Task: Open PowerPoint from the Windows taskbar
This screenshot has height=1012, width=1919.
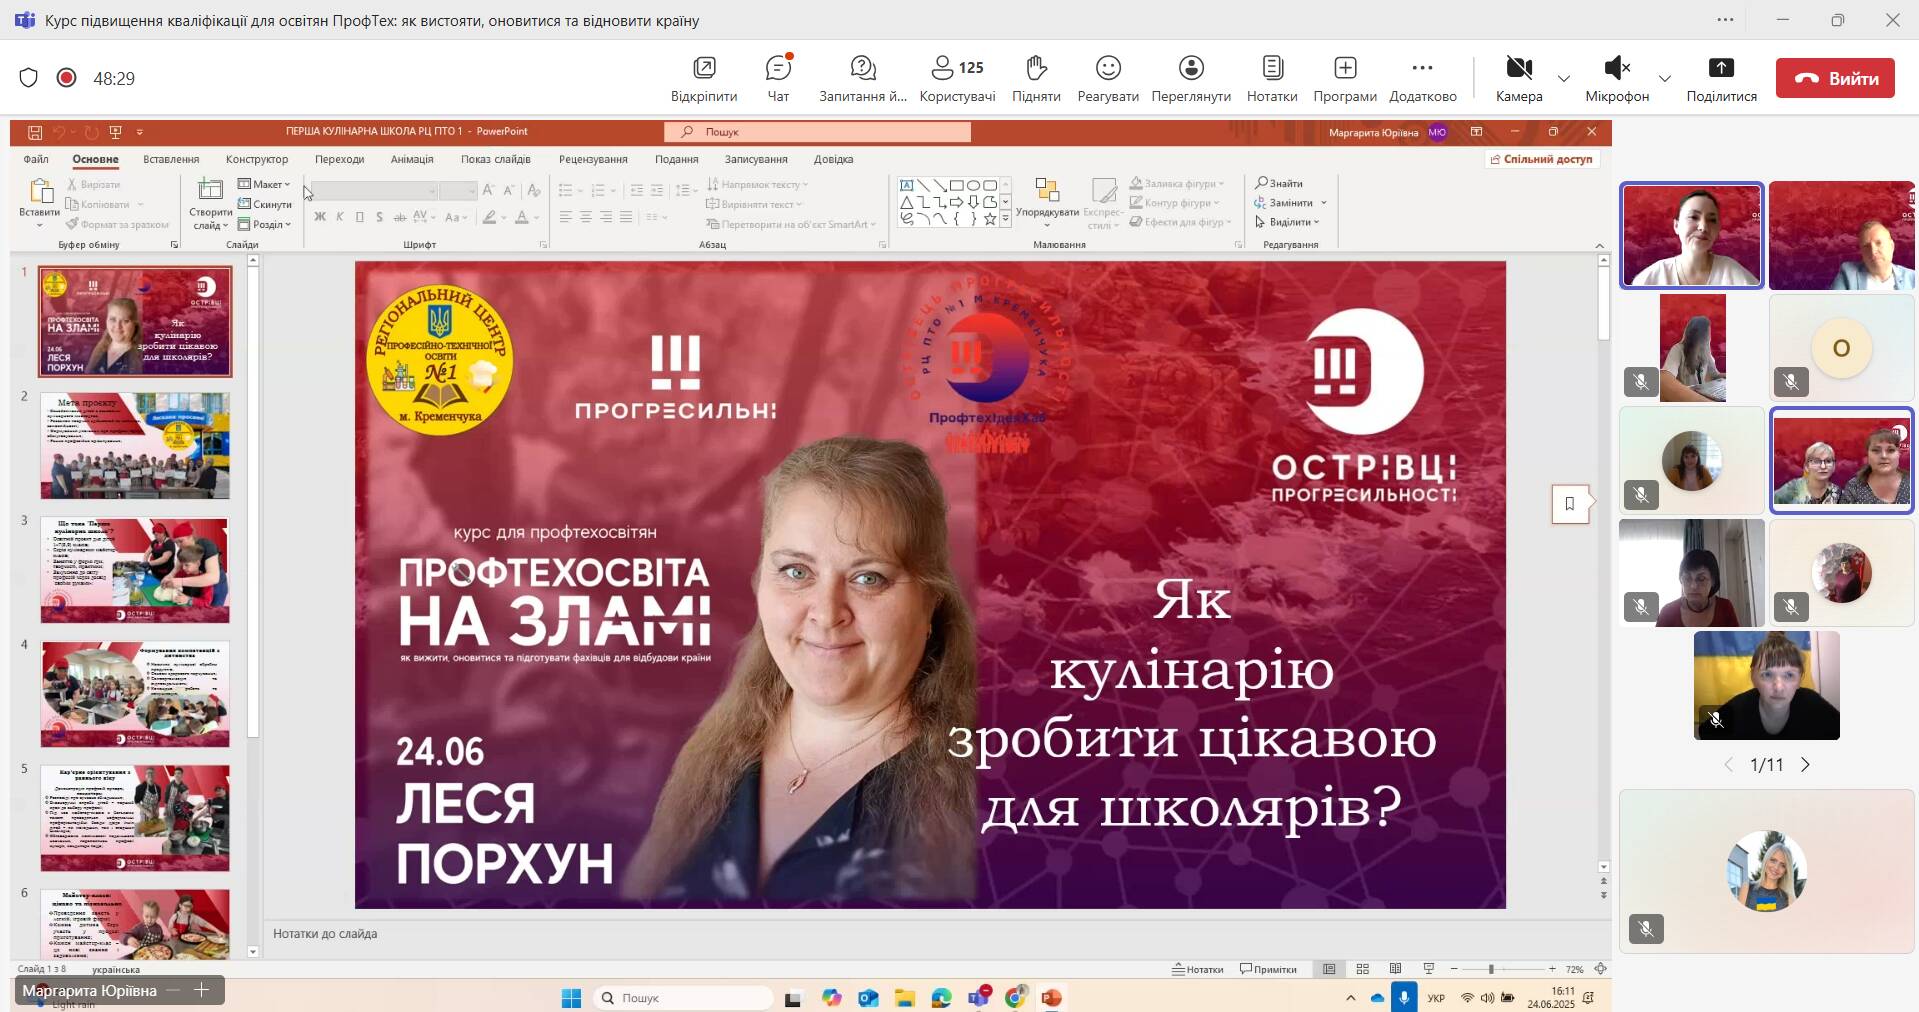Action: 1051,998
